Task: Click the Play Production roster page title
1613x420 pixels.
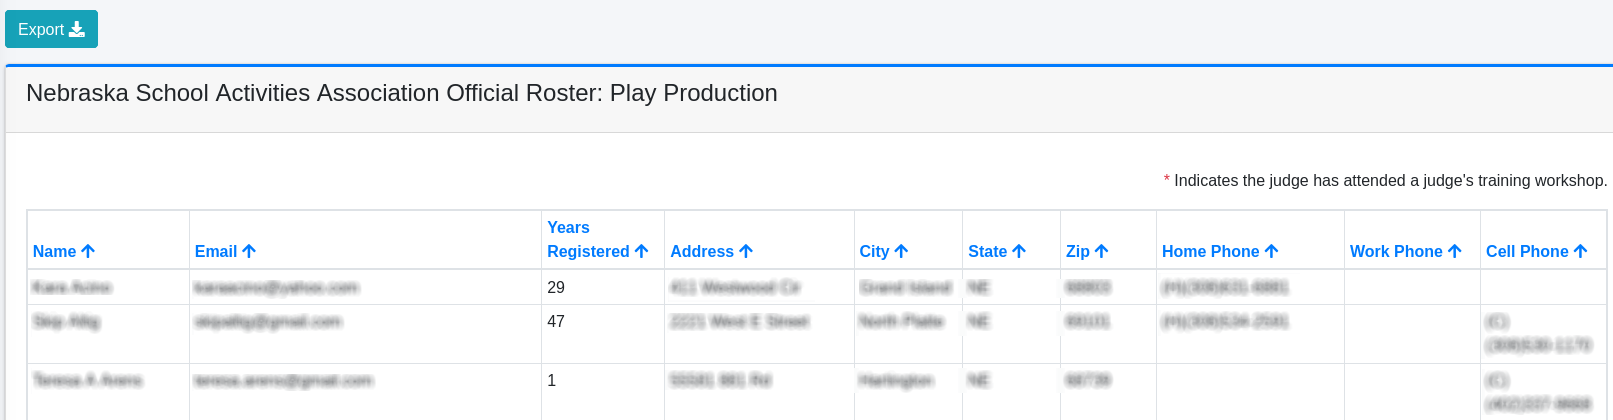Action: [x=401, y=93]
